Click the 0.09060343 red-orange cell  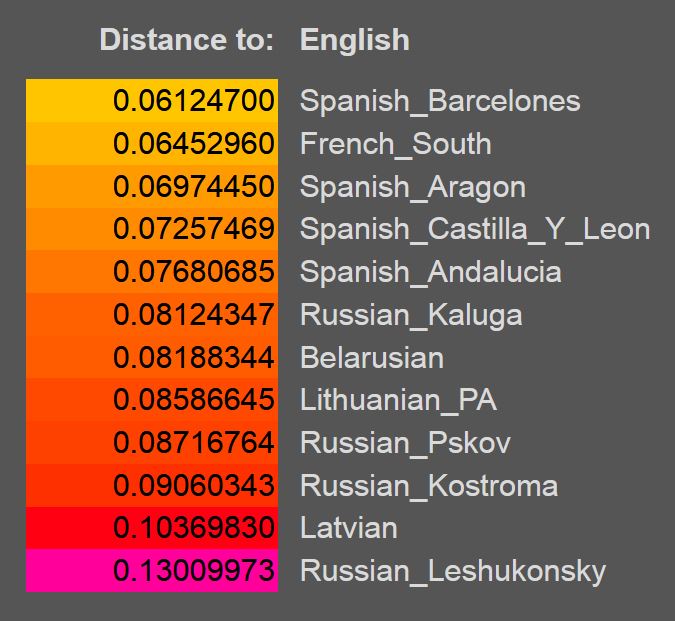pyautogui.click(x=152, y=485)
